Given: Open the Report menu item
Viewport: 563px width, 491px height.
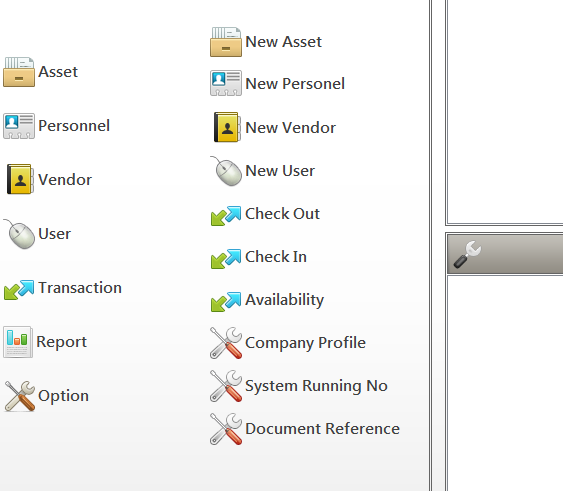Looking at the screenshot, I should click(62, 342).
